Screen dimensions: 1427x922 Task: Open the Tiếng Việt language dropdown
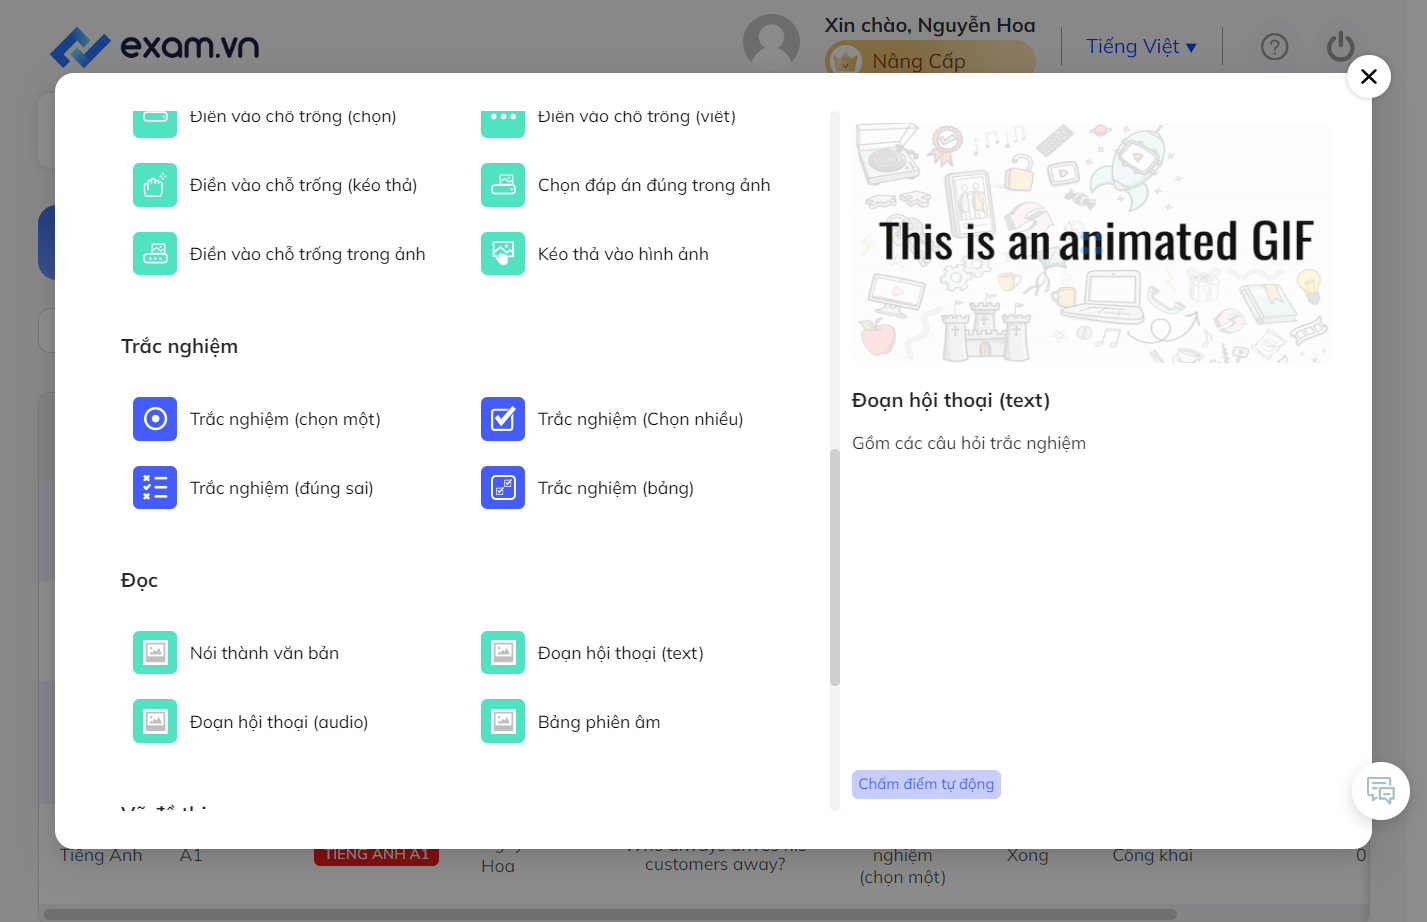click(x=1141, y=47)
